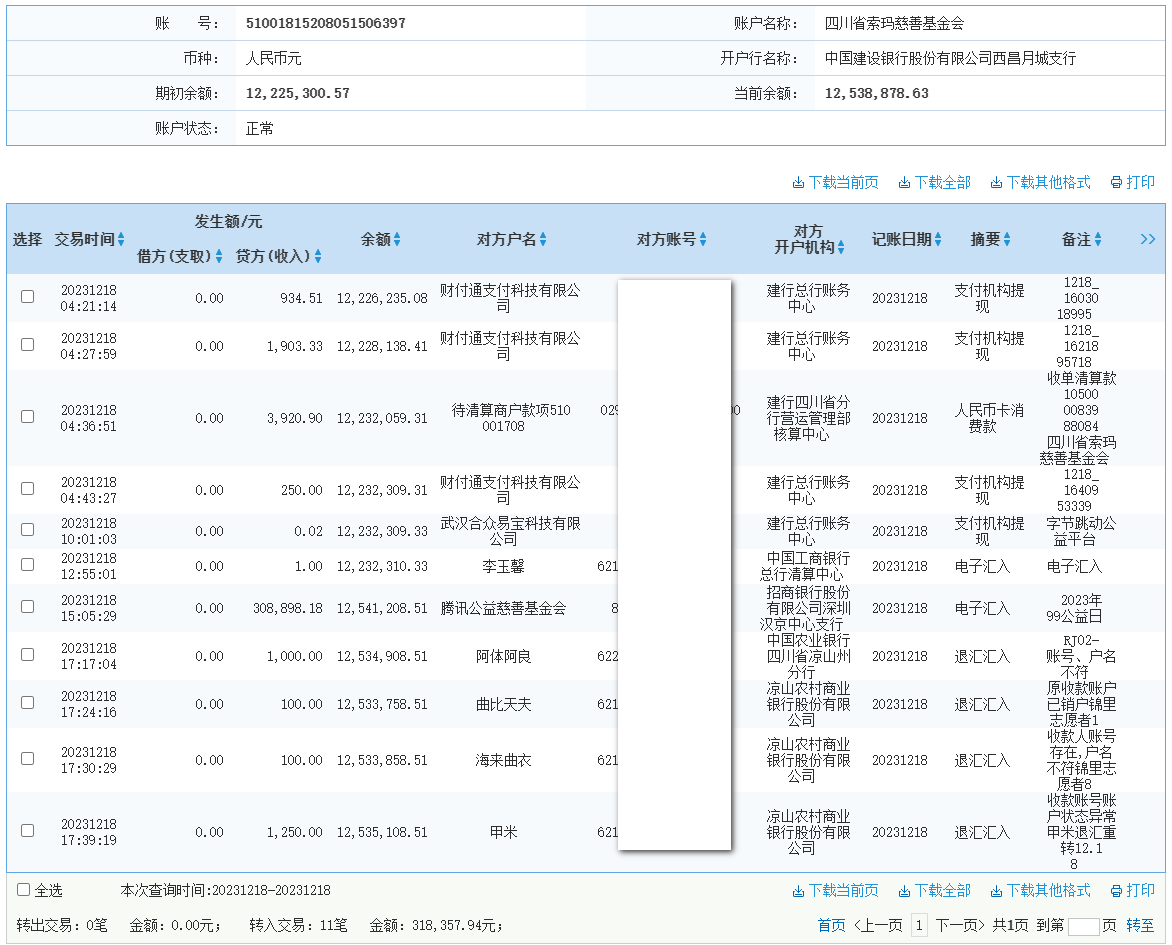Viewport: 1172px width, 945px height.
Task: Click payer name 甲米
Action: coord(503,832)
